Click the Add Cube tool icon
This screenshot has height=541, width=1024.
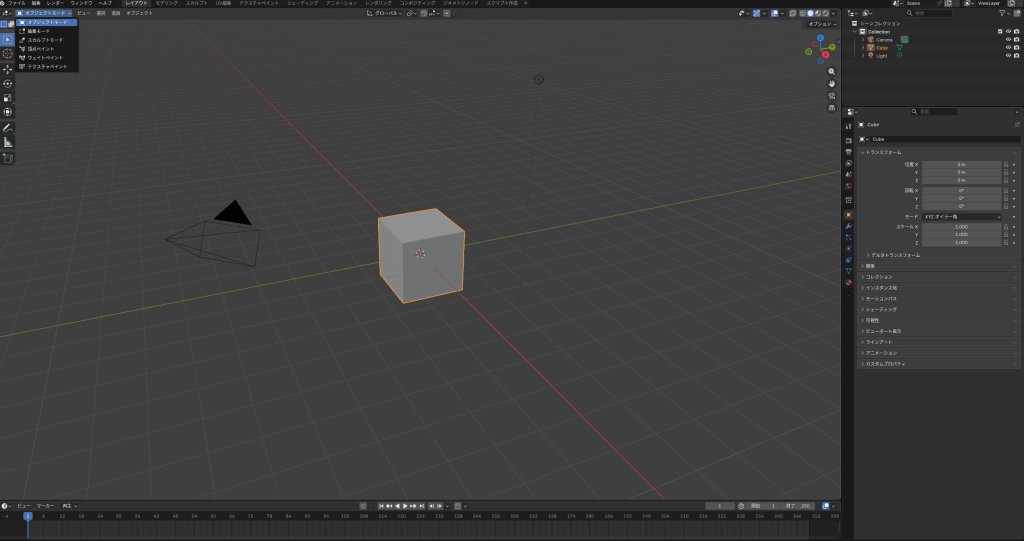(7, 158)
